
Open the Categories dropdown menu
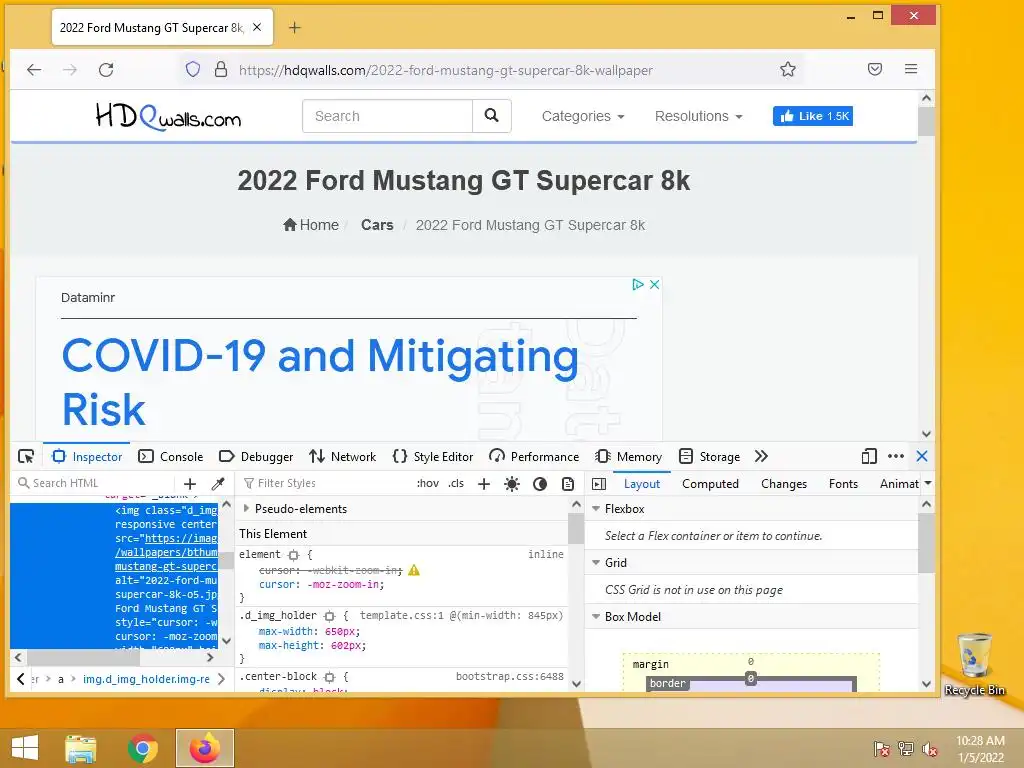pos(583,116)
